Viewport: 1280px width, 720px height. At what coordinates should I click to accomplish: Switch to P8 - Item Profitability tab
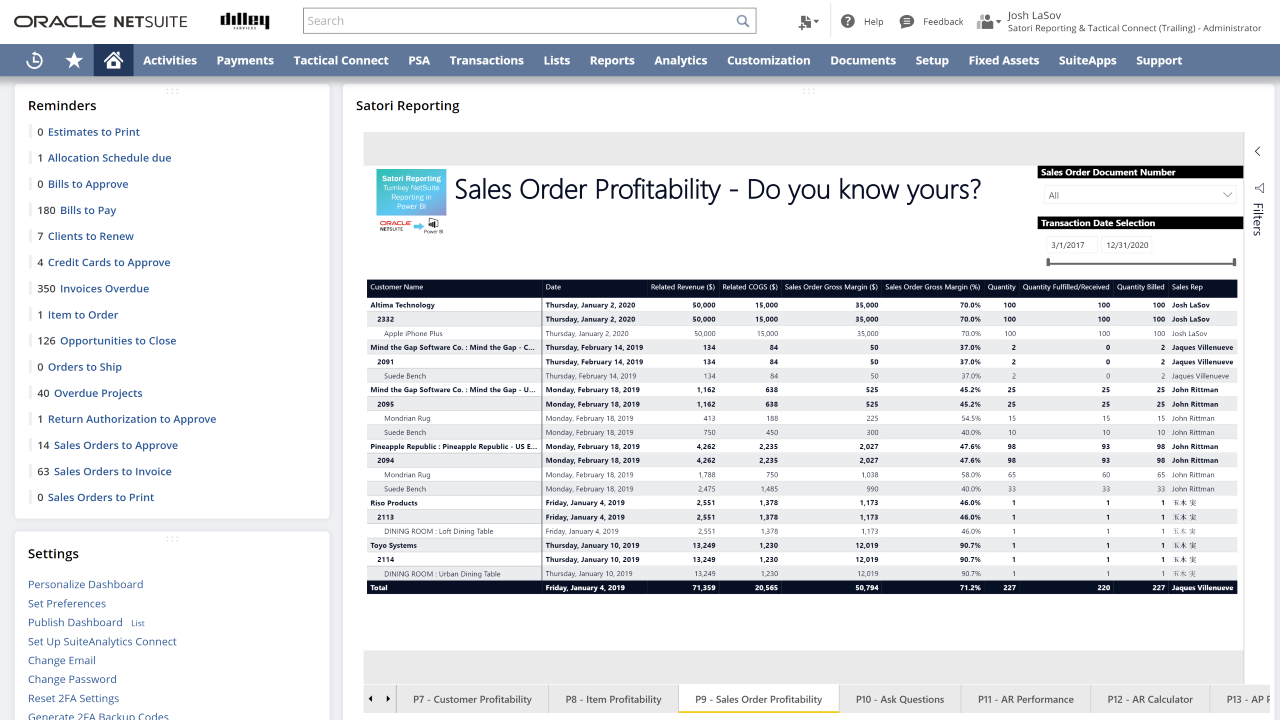(x=614, y=699)
